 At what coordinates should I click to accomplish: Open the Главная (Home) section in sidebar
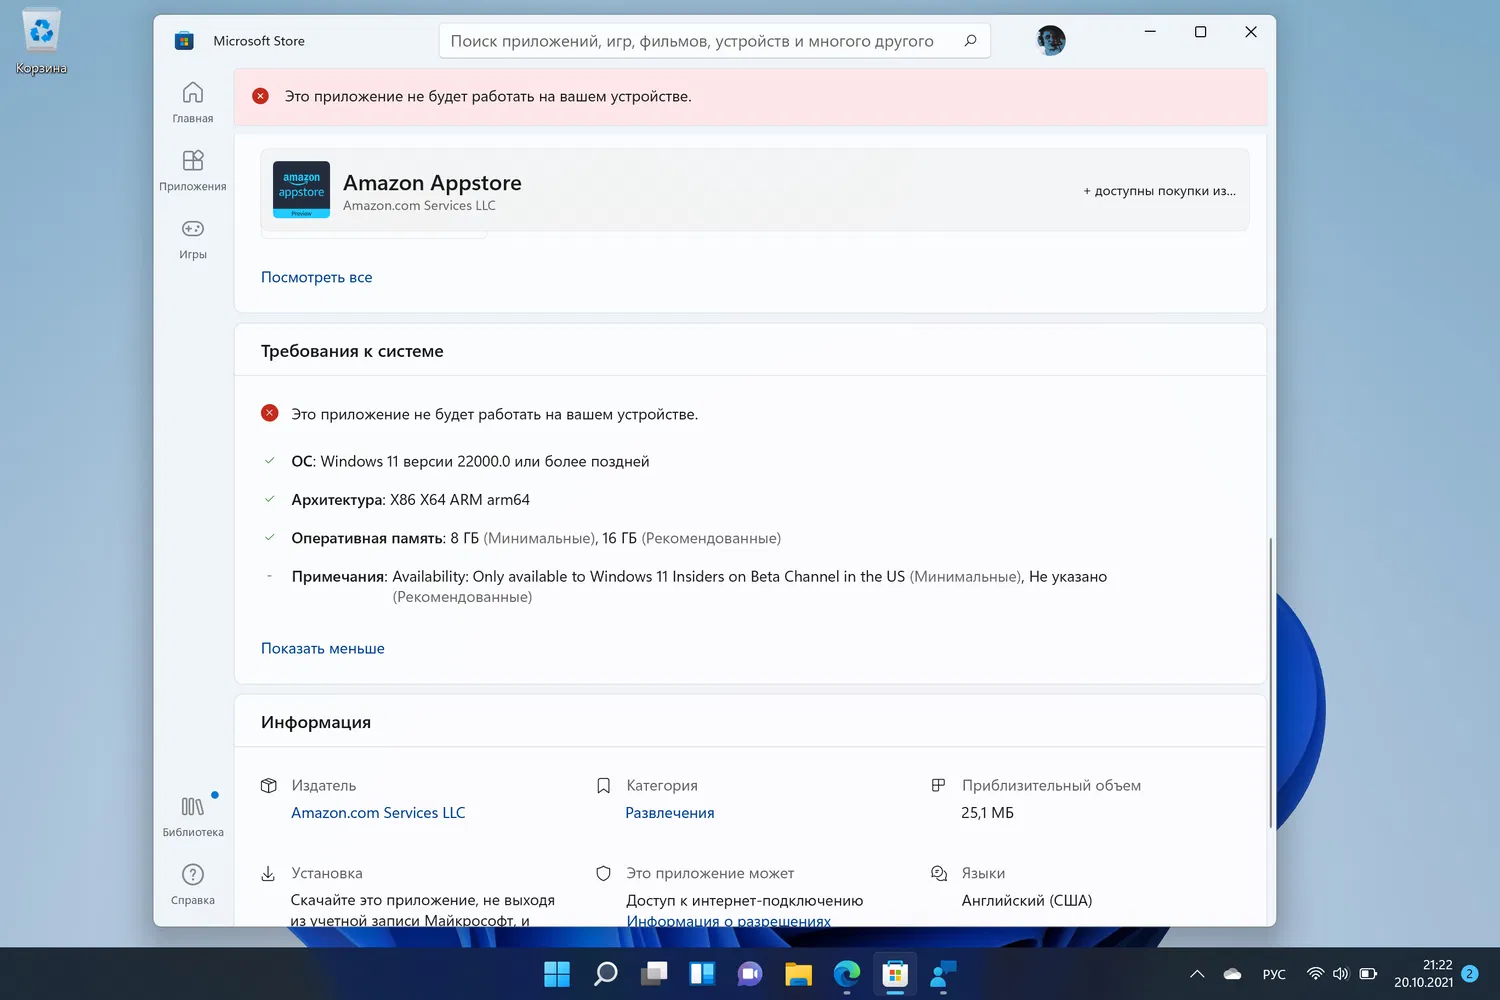pyautogui.click(x=193, y=103)
